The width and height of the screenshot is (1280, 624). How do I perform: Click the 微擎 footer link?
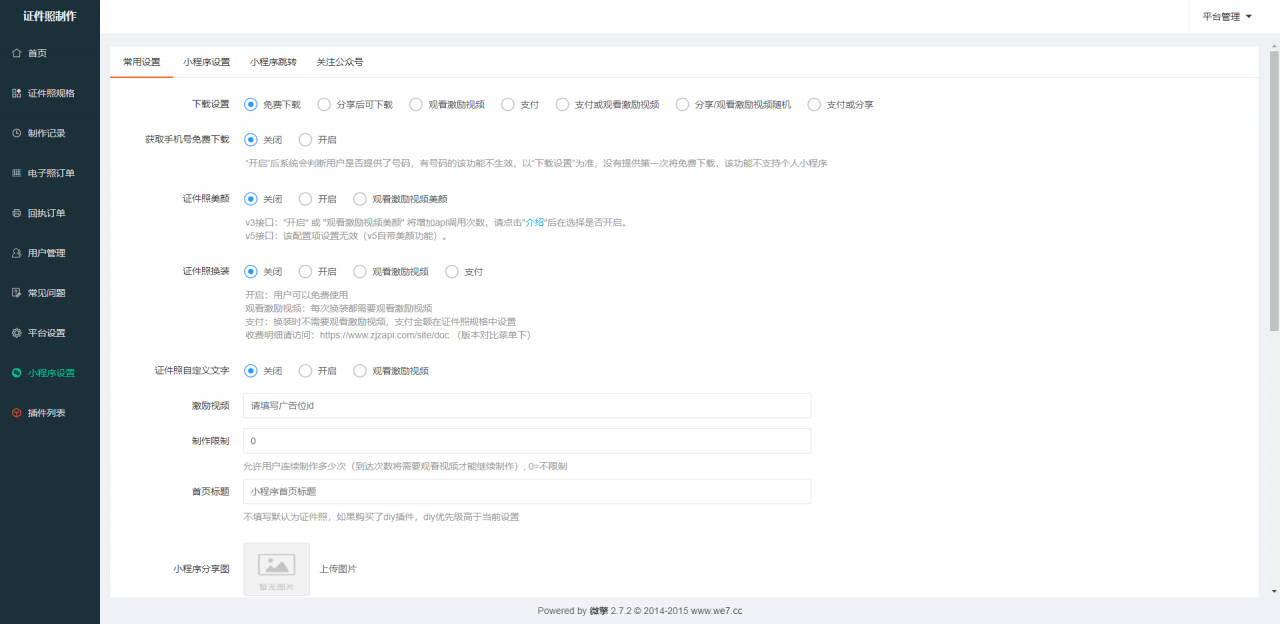(598, 610)
